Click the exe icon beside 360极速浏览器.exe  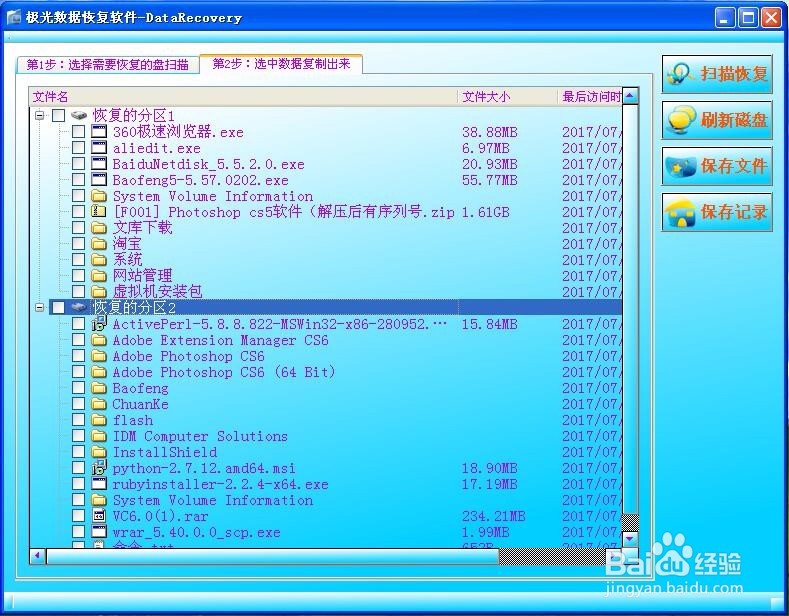point(99,132)
